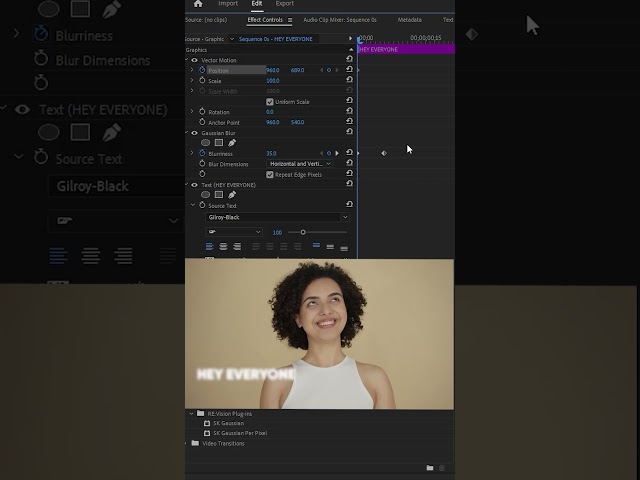Collapse the RE:Vision Plug-ins folder
640x480 pixels.
tap(191, 413)
